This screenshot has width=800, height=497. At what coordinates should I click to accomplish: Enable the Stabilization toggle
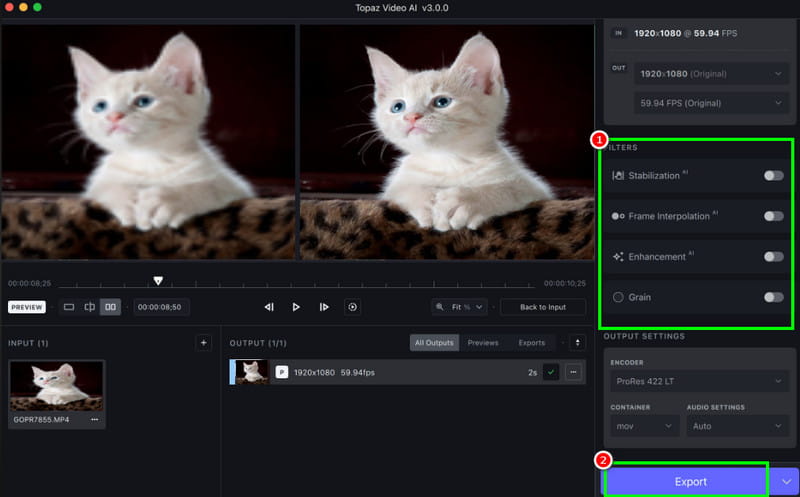tap(773, 176)
